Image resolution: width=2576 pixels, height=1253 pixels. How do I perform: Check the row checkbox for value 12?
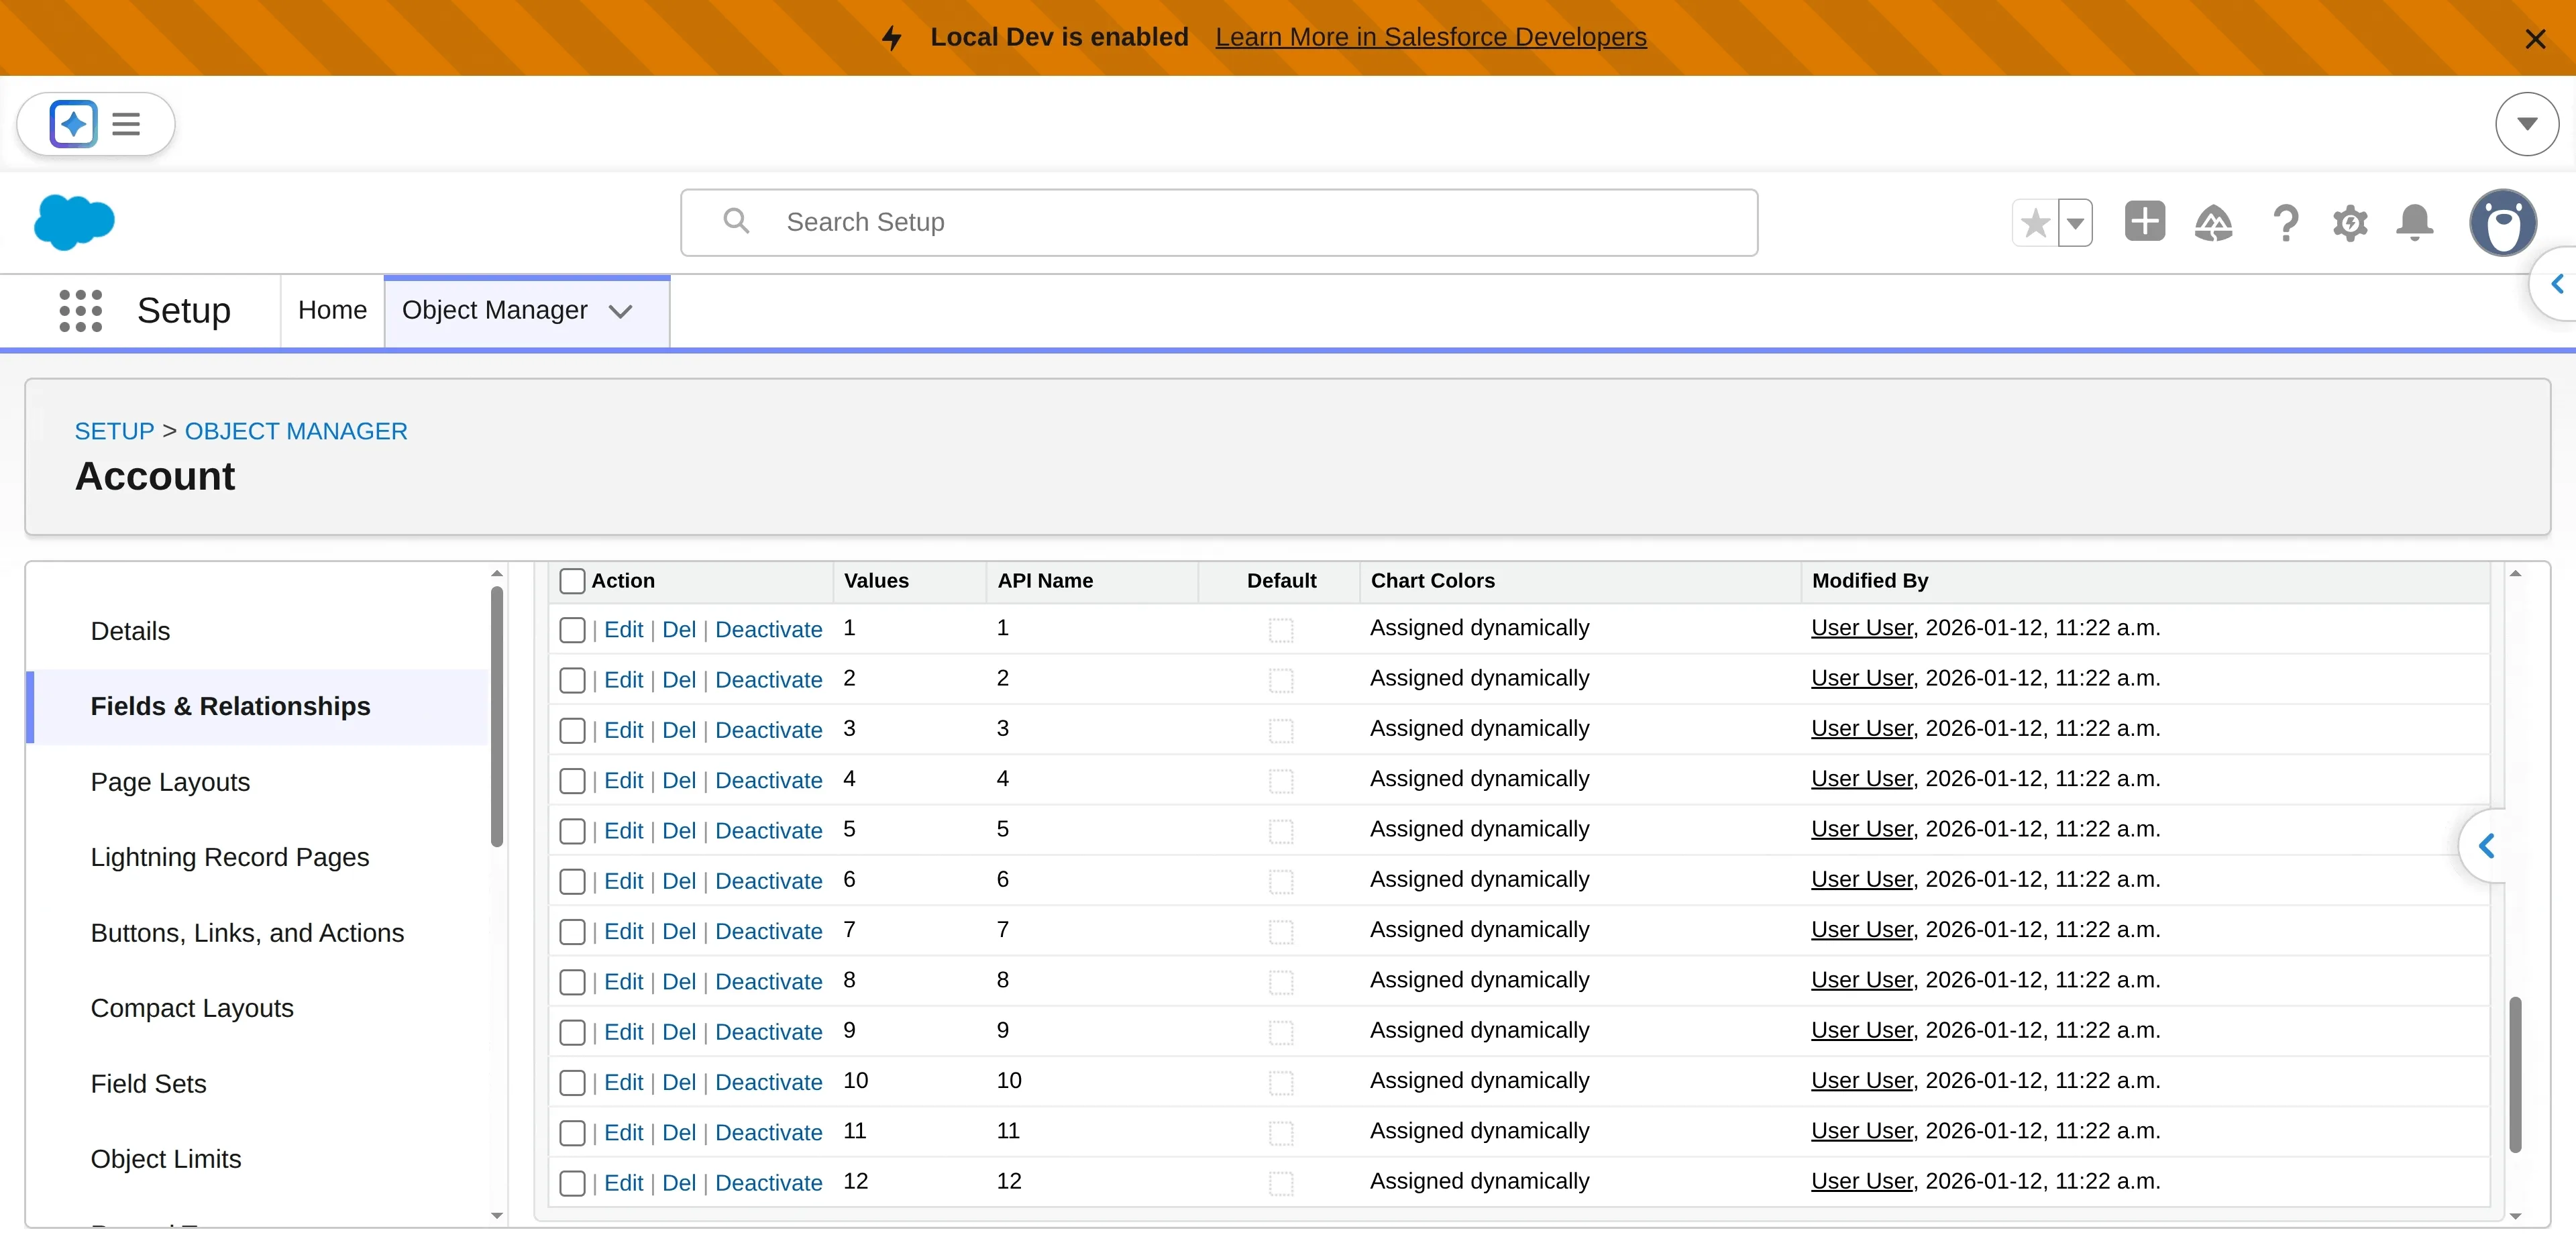click(x=572, y=1183)
